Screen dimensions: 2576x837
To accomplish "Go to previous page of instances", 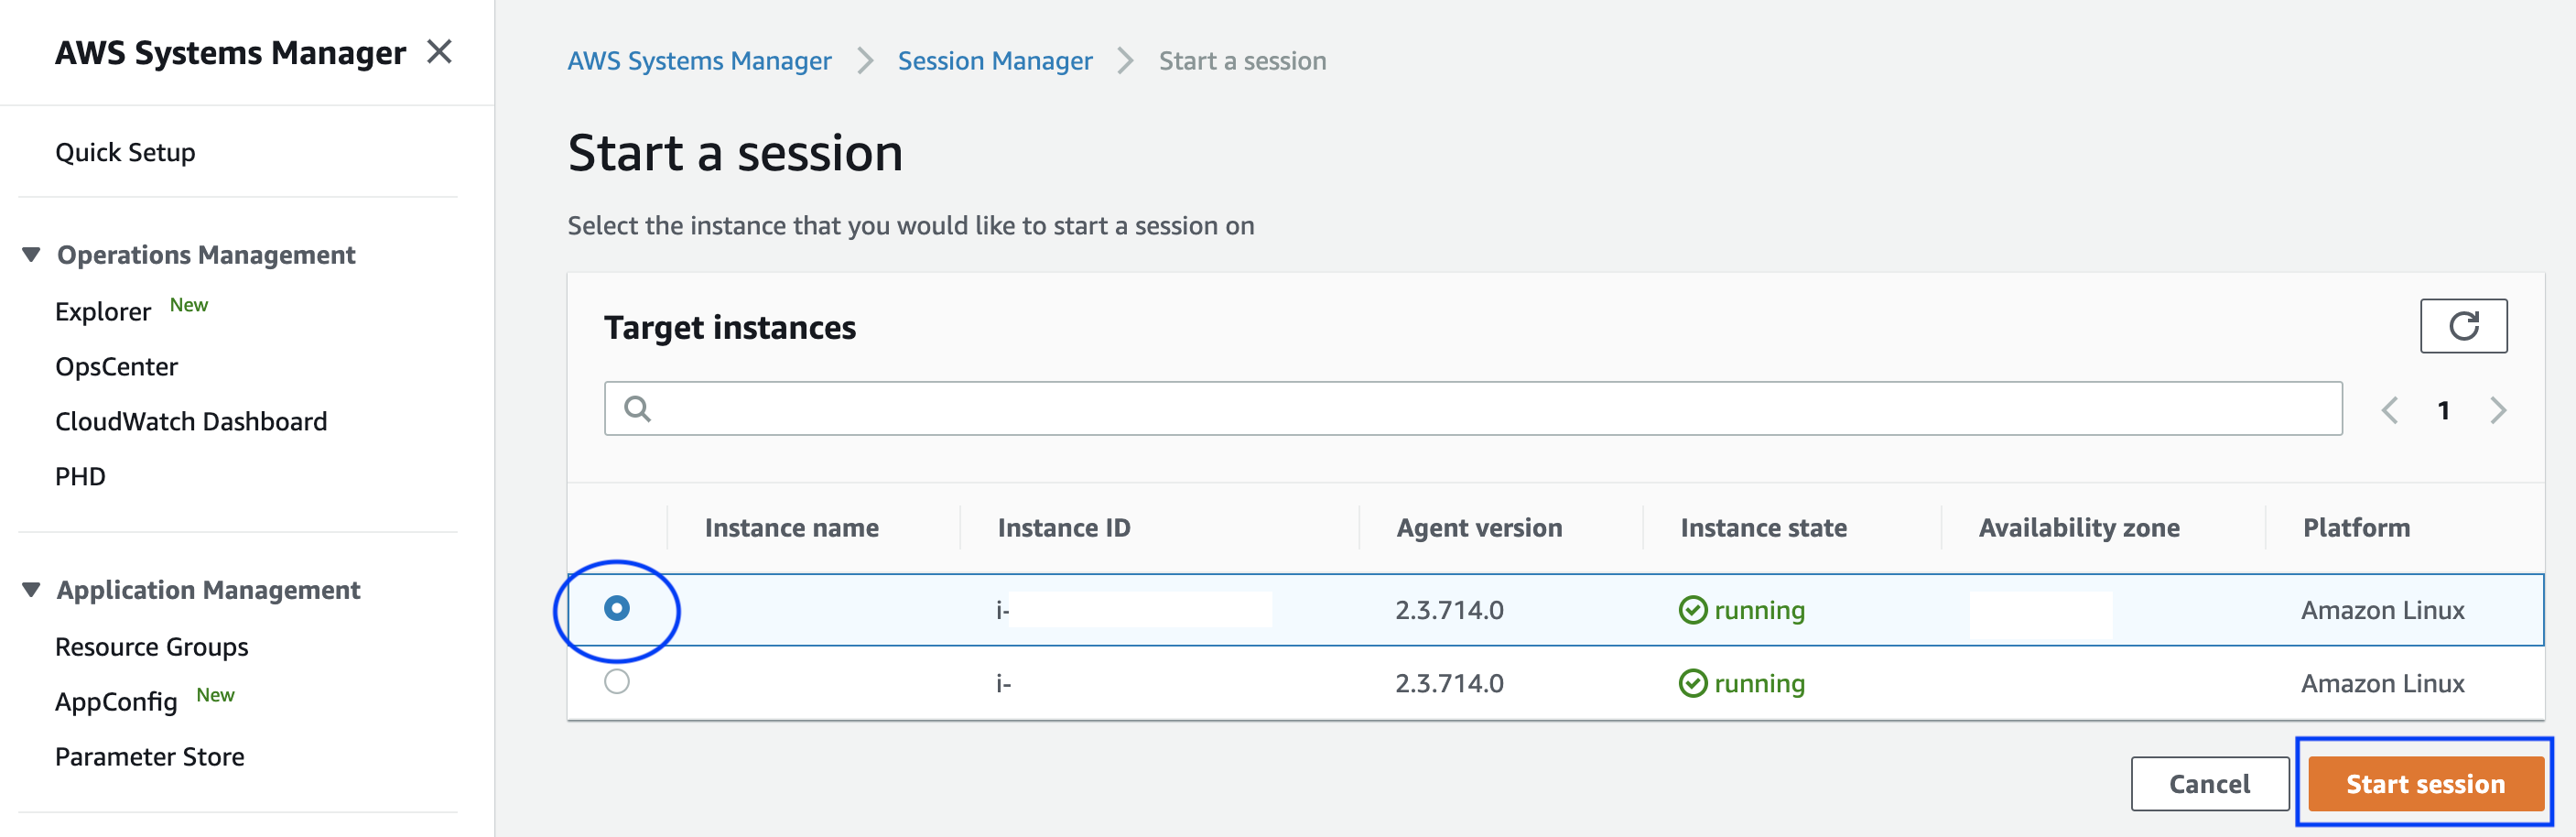I will pyautogui.click(x=2390, y=410).
